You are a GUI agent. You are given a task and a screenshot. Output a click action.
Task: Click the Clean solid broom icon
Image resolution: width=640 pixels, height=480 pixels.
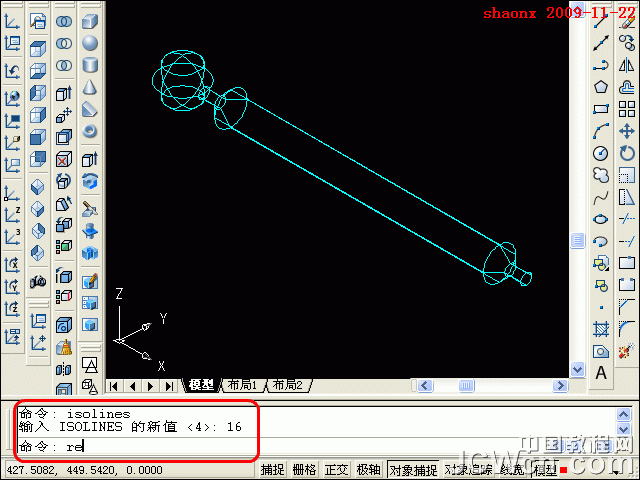64,347
